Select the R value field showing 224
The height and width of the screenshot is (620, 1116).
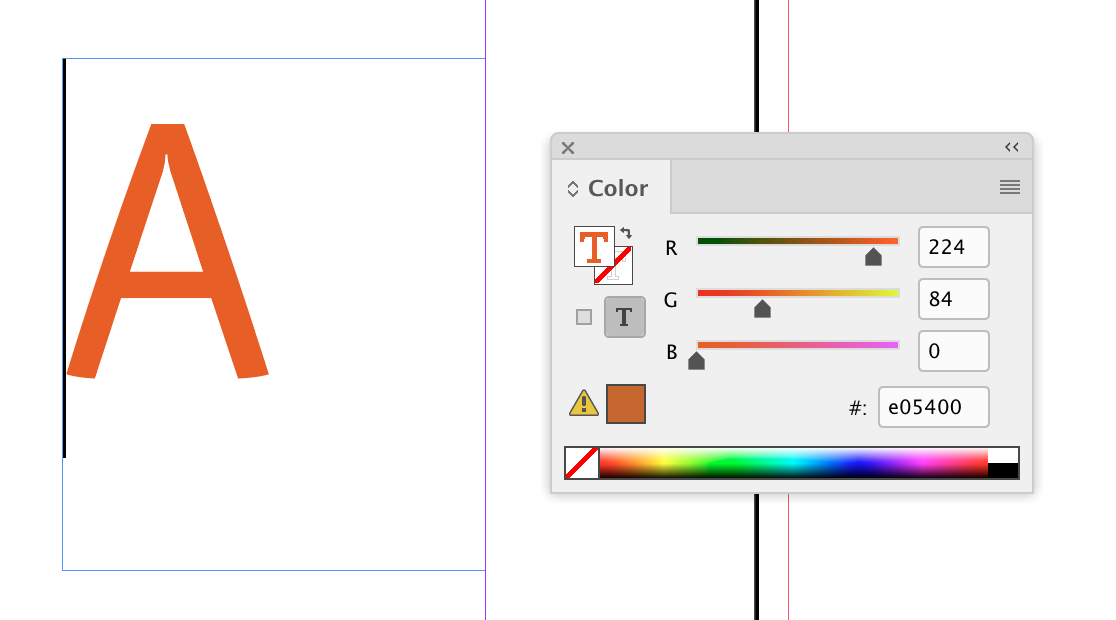point(952,247)
